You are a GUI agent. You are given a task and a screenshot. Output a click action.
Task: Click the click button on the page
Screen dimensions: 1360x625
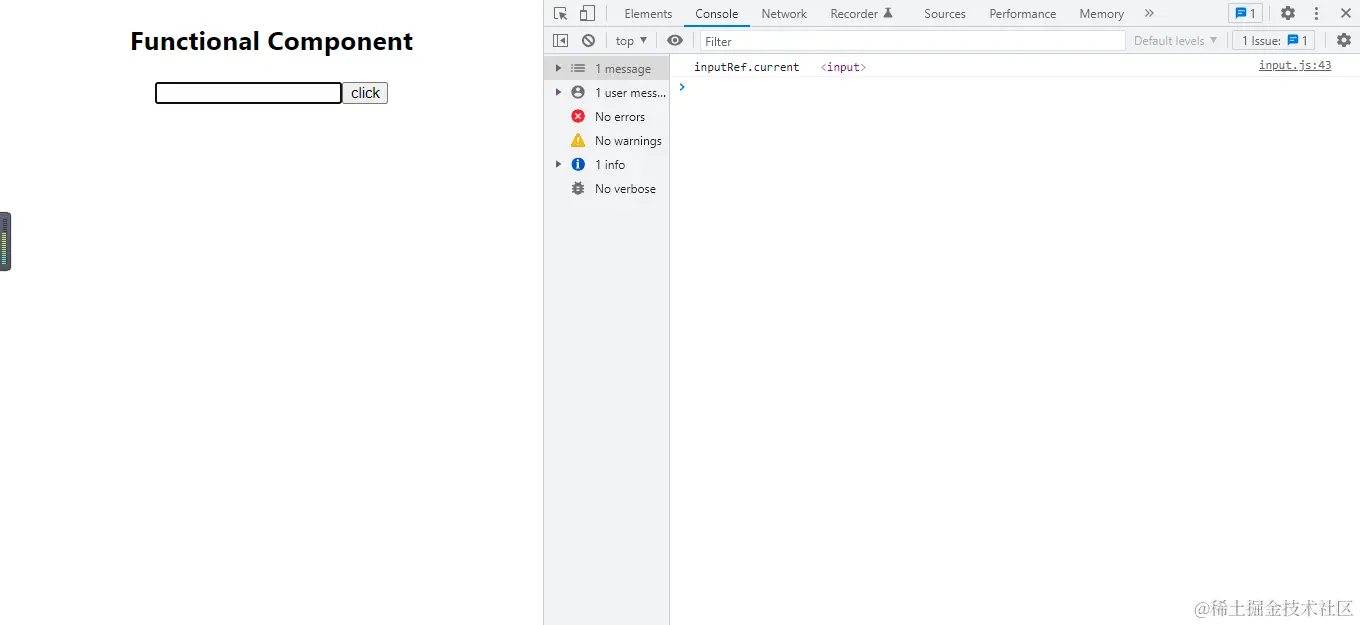[x=365, y=93]
